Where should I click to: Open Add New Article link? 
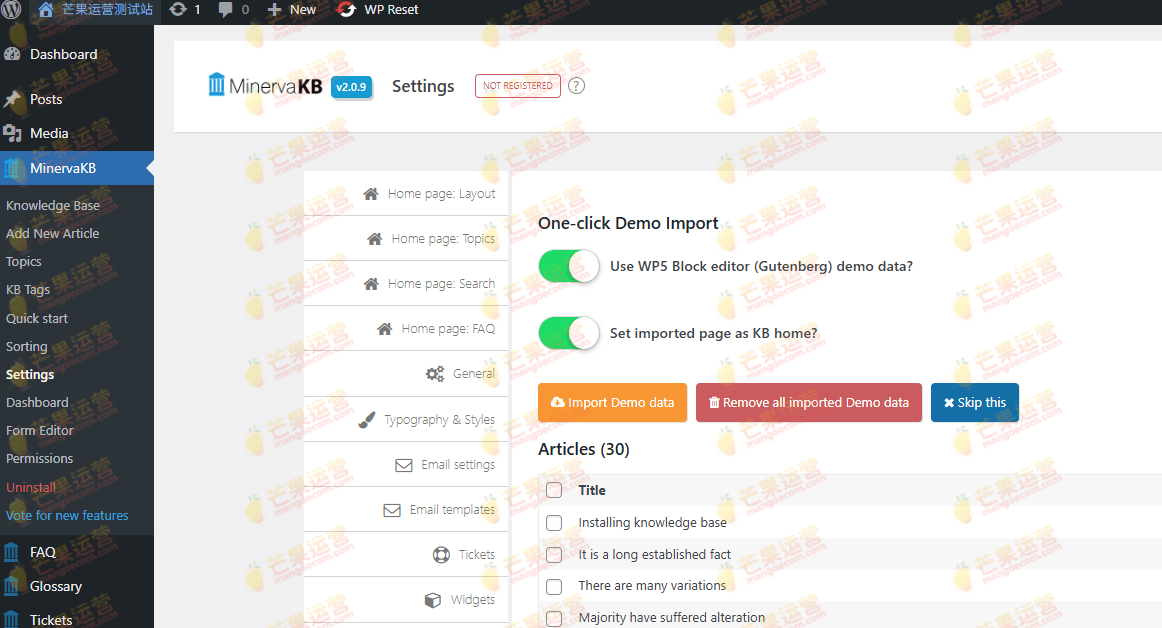click(x=53, y=234)
